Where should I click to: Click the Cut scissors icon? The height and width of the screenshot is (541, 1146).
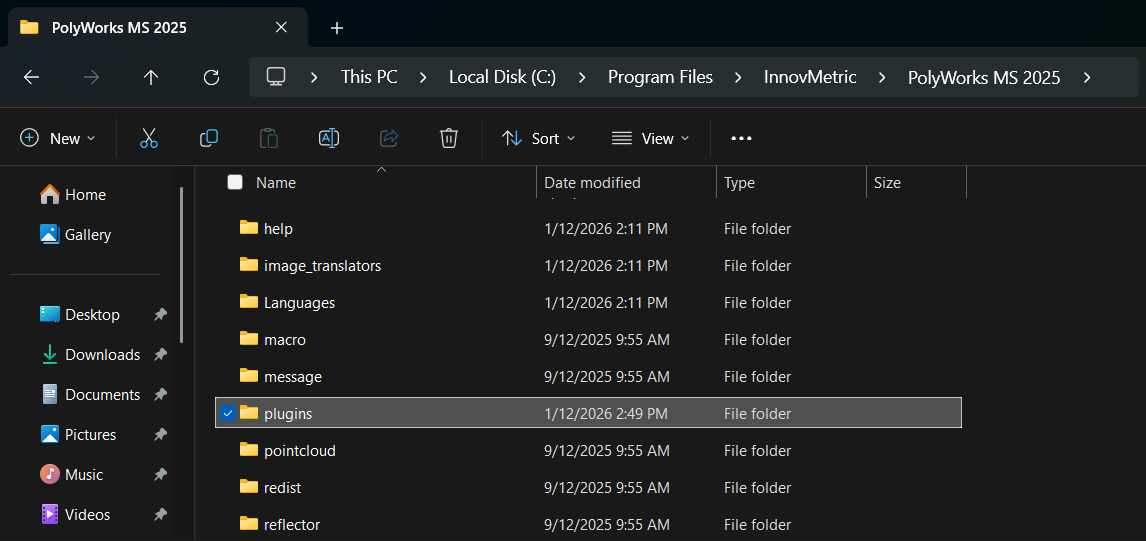[x=149, y=138]
